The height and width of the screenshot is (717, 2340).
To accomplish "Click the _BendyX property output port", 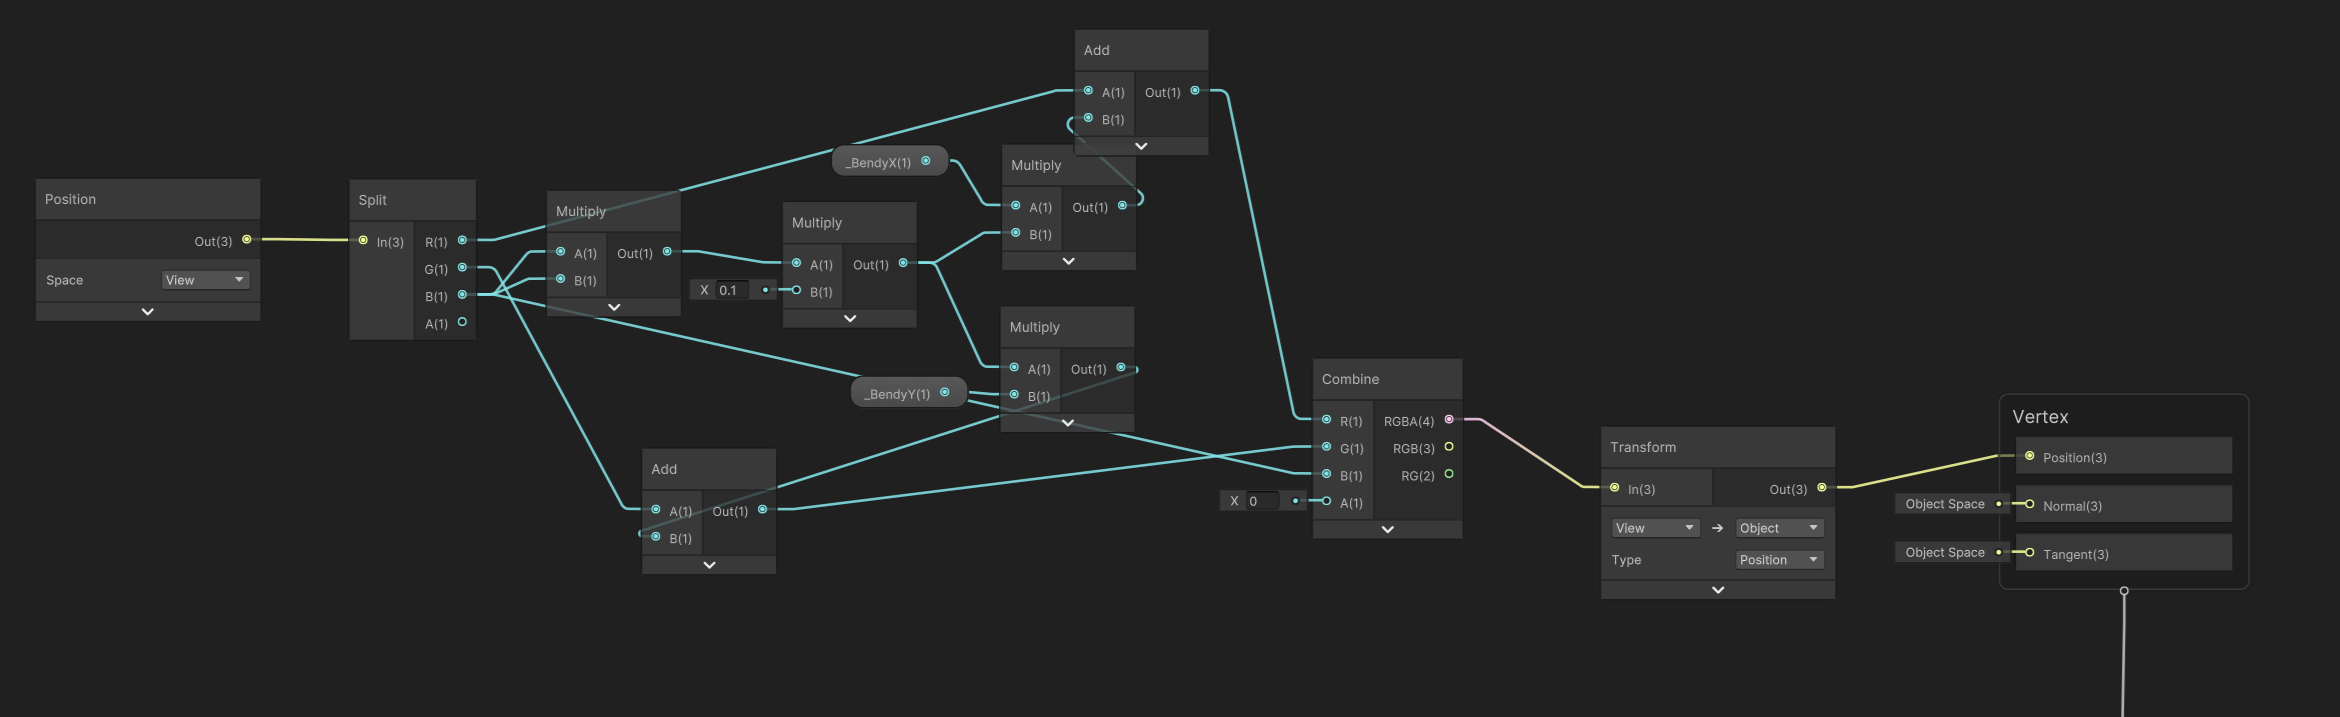I will 926,161.
